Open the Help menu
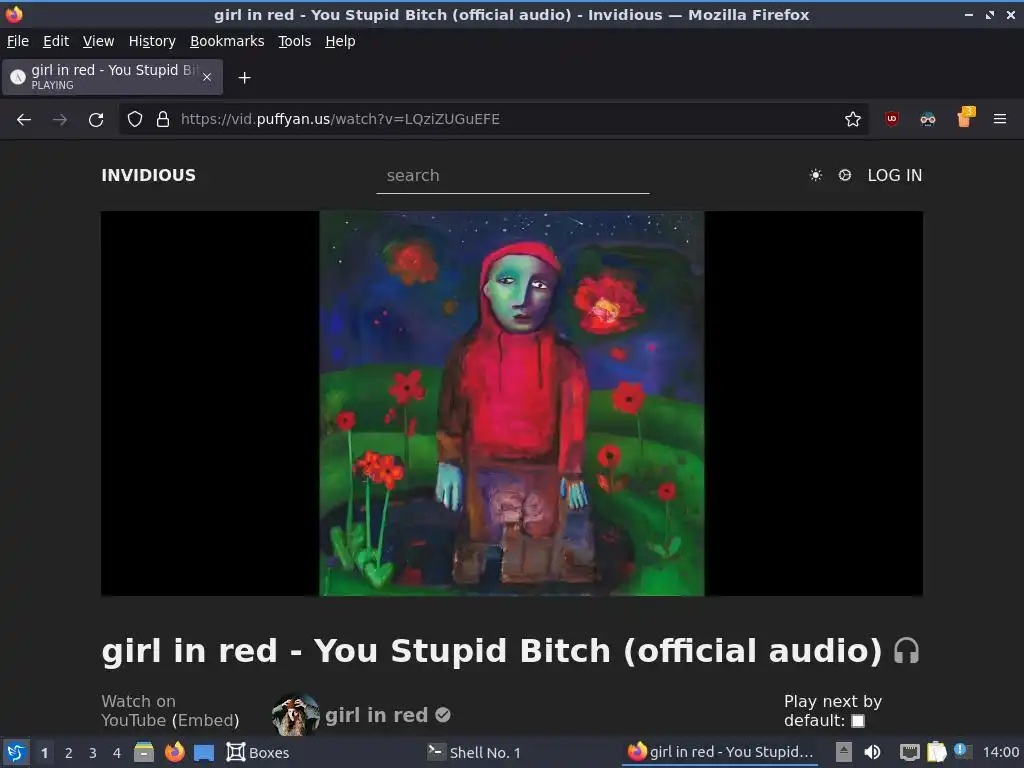The width and height of the screenshot is (1024, 768). pyautogui.click(x=340, y=41)
